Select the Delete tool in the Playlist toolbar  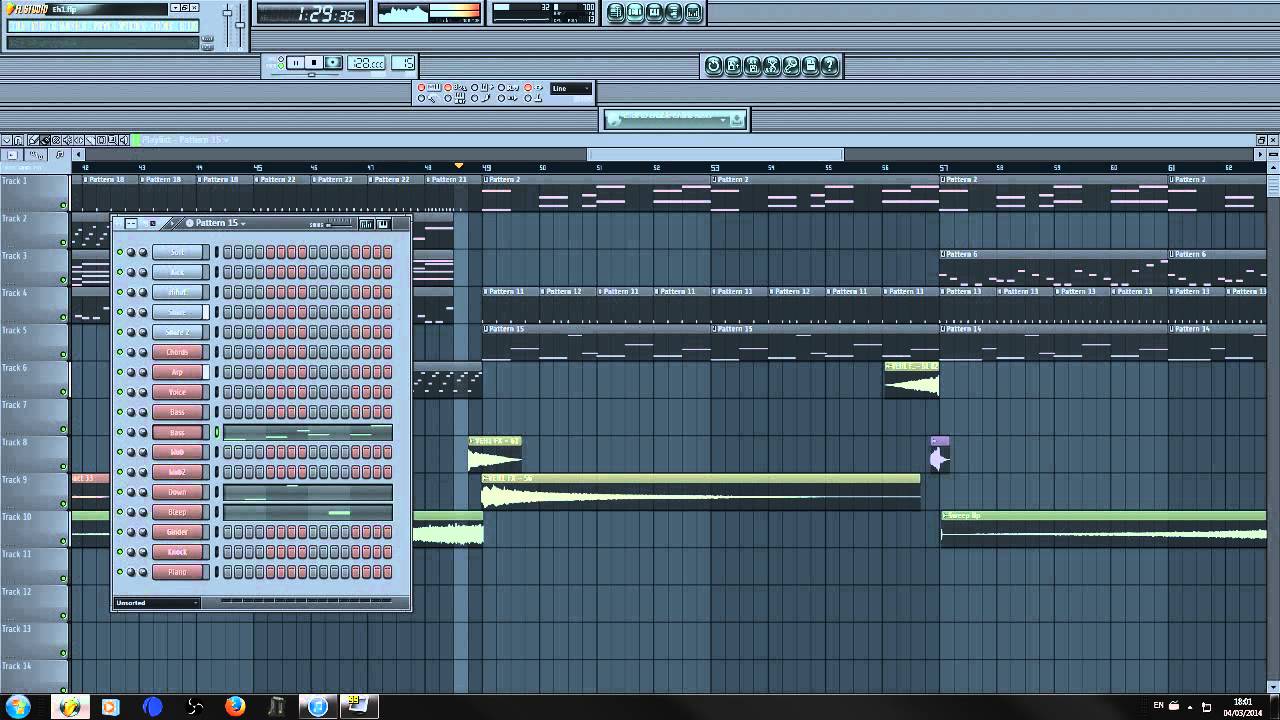[x=56, y=140]
